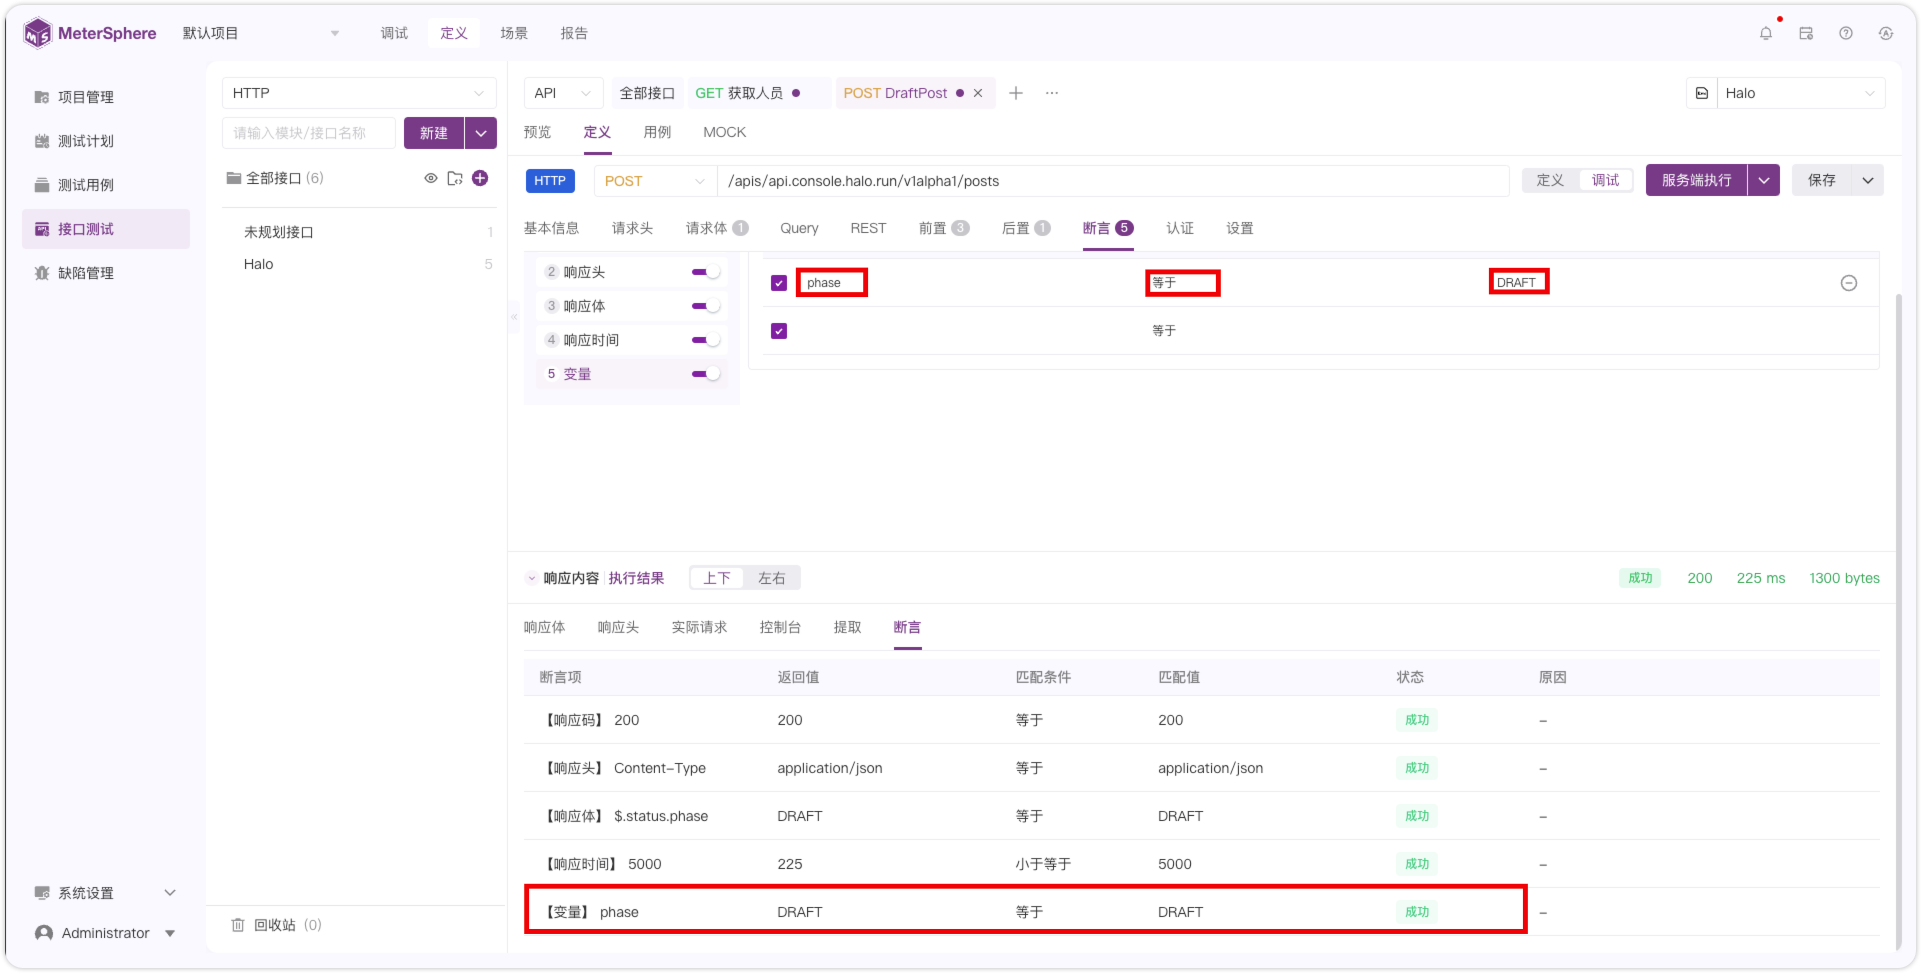This screenshot has height=973, width=1921.
Task: Toggle the 变量 assertion switch
Action: click(706, 374)
